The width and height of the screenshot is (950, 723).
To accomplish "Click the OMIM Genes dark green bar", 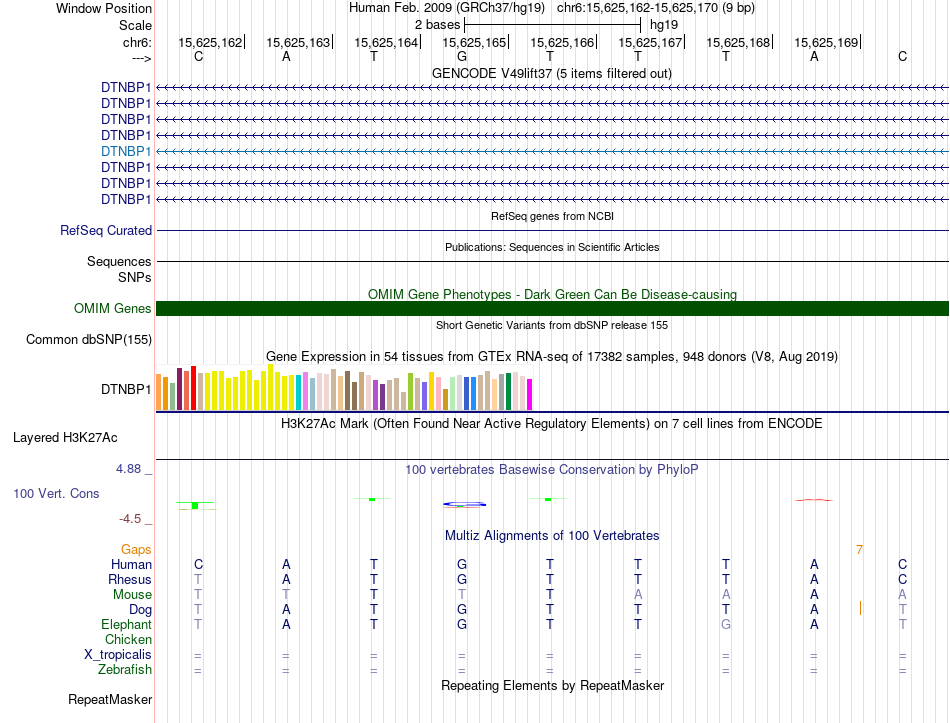I will coord(552,308).
